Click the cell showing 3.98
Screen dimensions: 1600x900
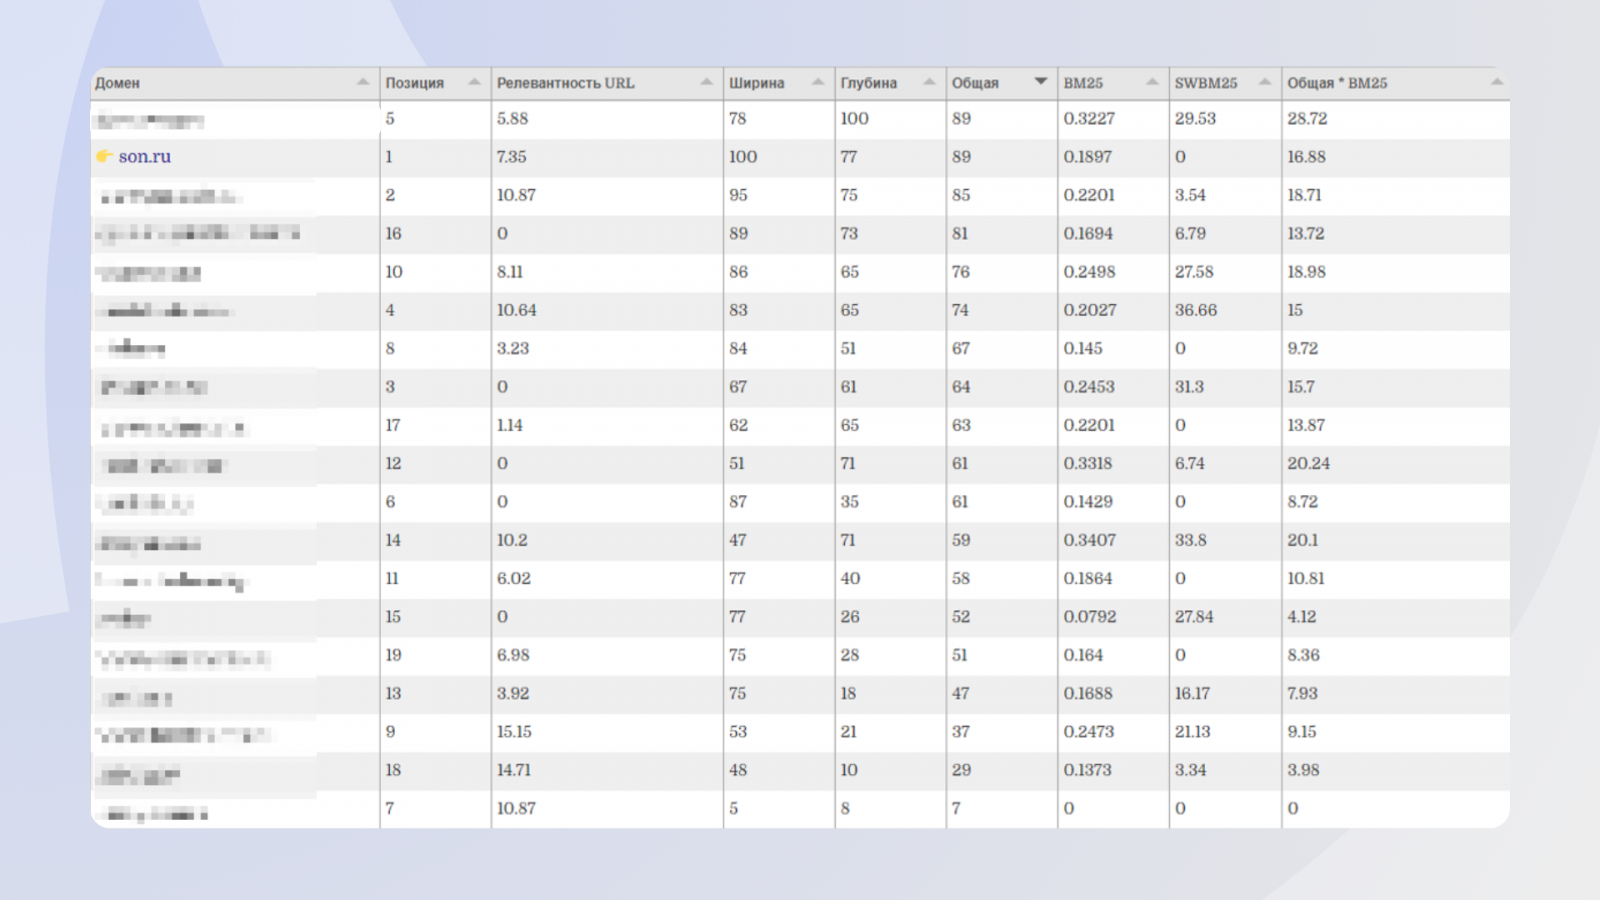1303,770
